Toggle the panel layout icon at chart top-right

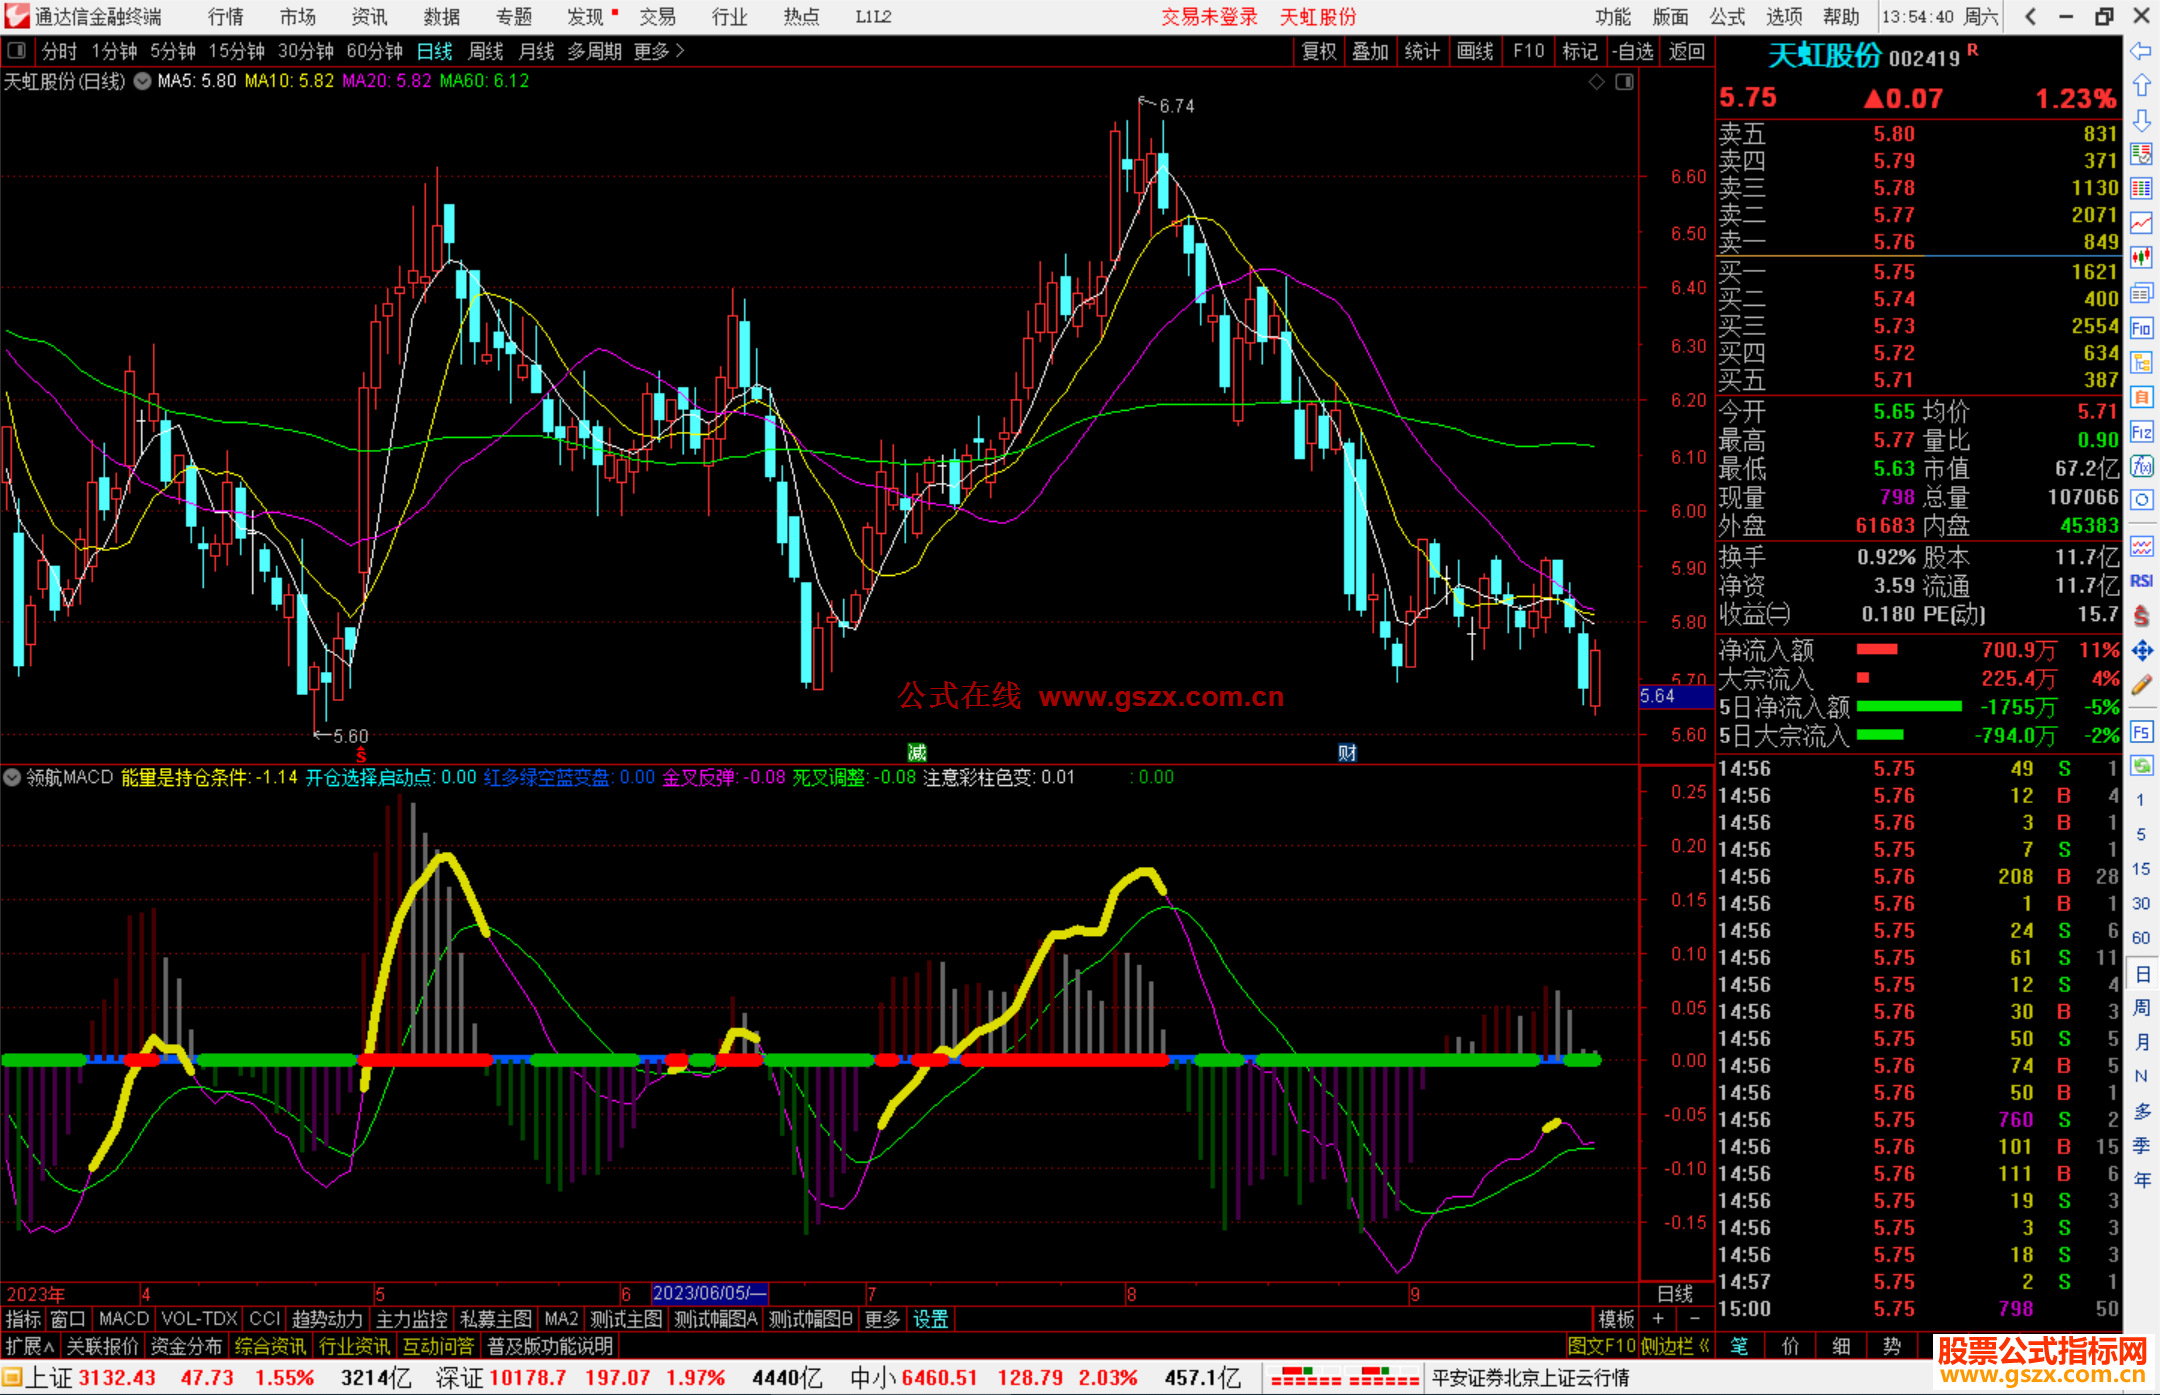coord(1624,81)
